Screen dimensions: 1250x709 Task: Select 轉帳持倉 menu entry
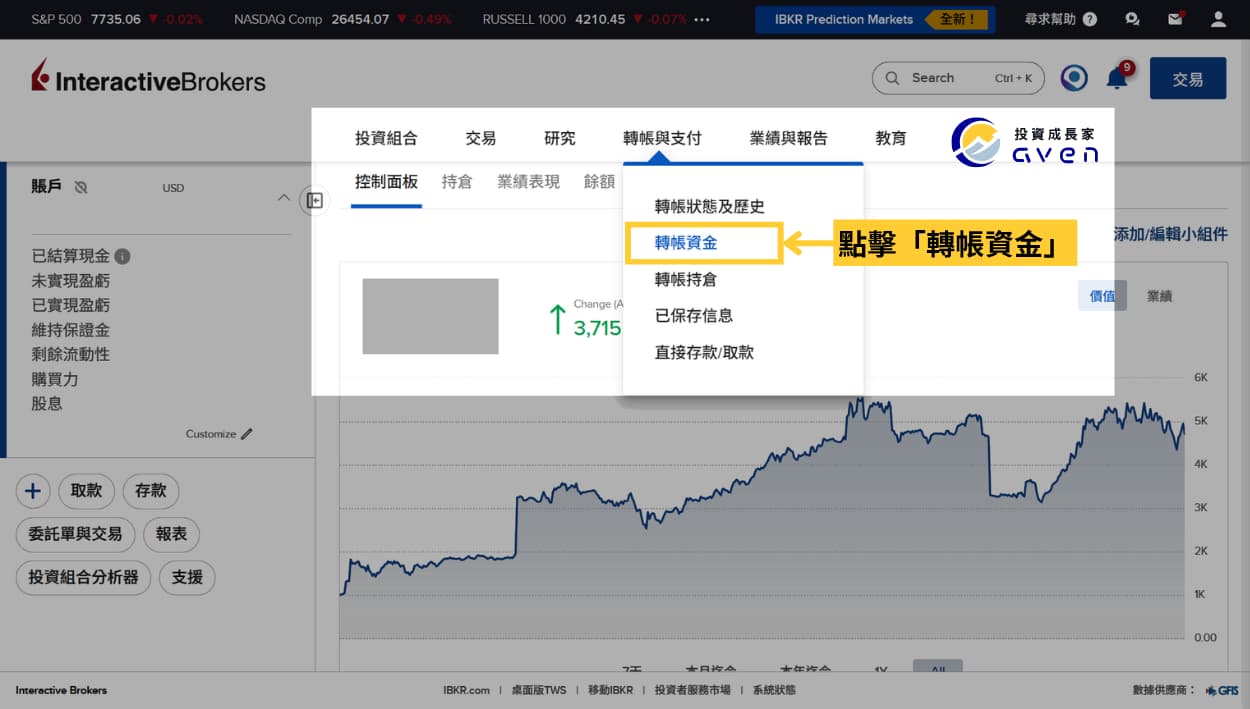click(x=686, y=279)
